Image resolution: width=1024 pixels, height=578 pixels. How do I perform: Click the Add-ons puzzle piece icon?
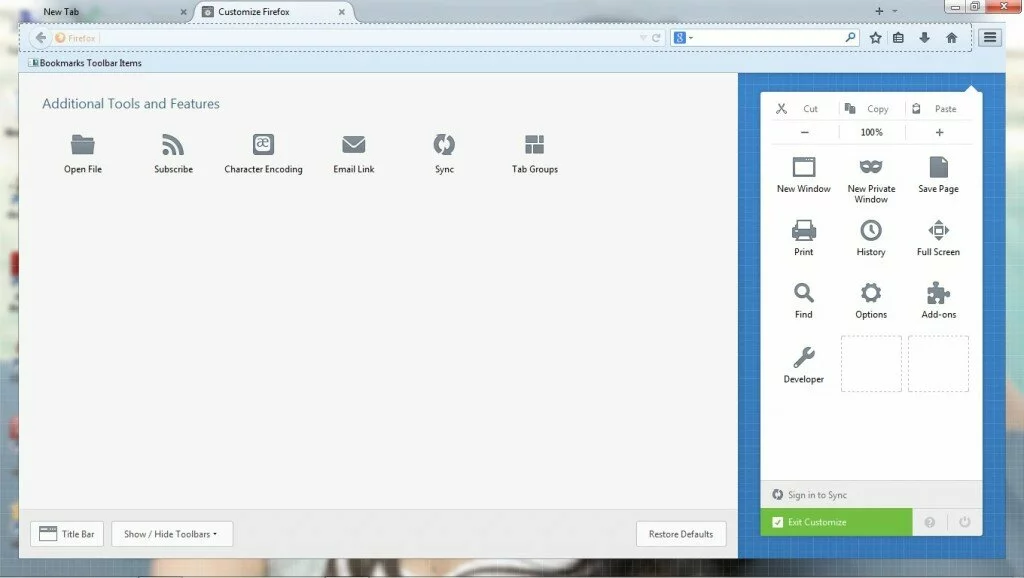(x=938, y=293)
